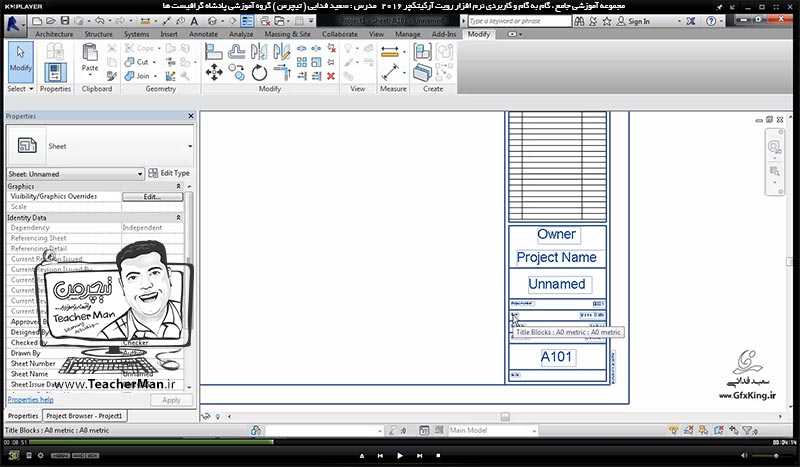Click the KMPlayer play button
The height and width of the screenshot is (467, 800).
point(399,455)
